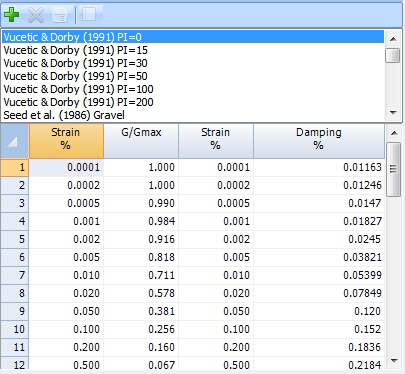
Task: Click the curve list scrollbar thumb
Action: point(393,56)
